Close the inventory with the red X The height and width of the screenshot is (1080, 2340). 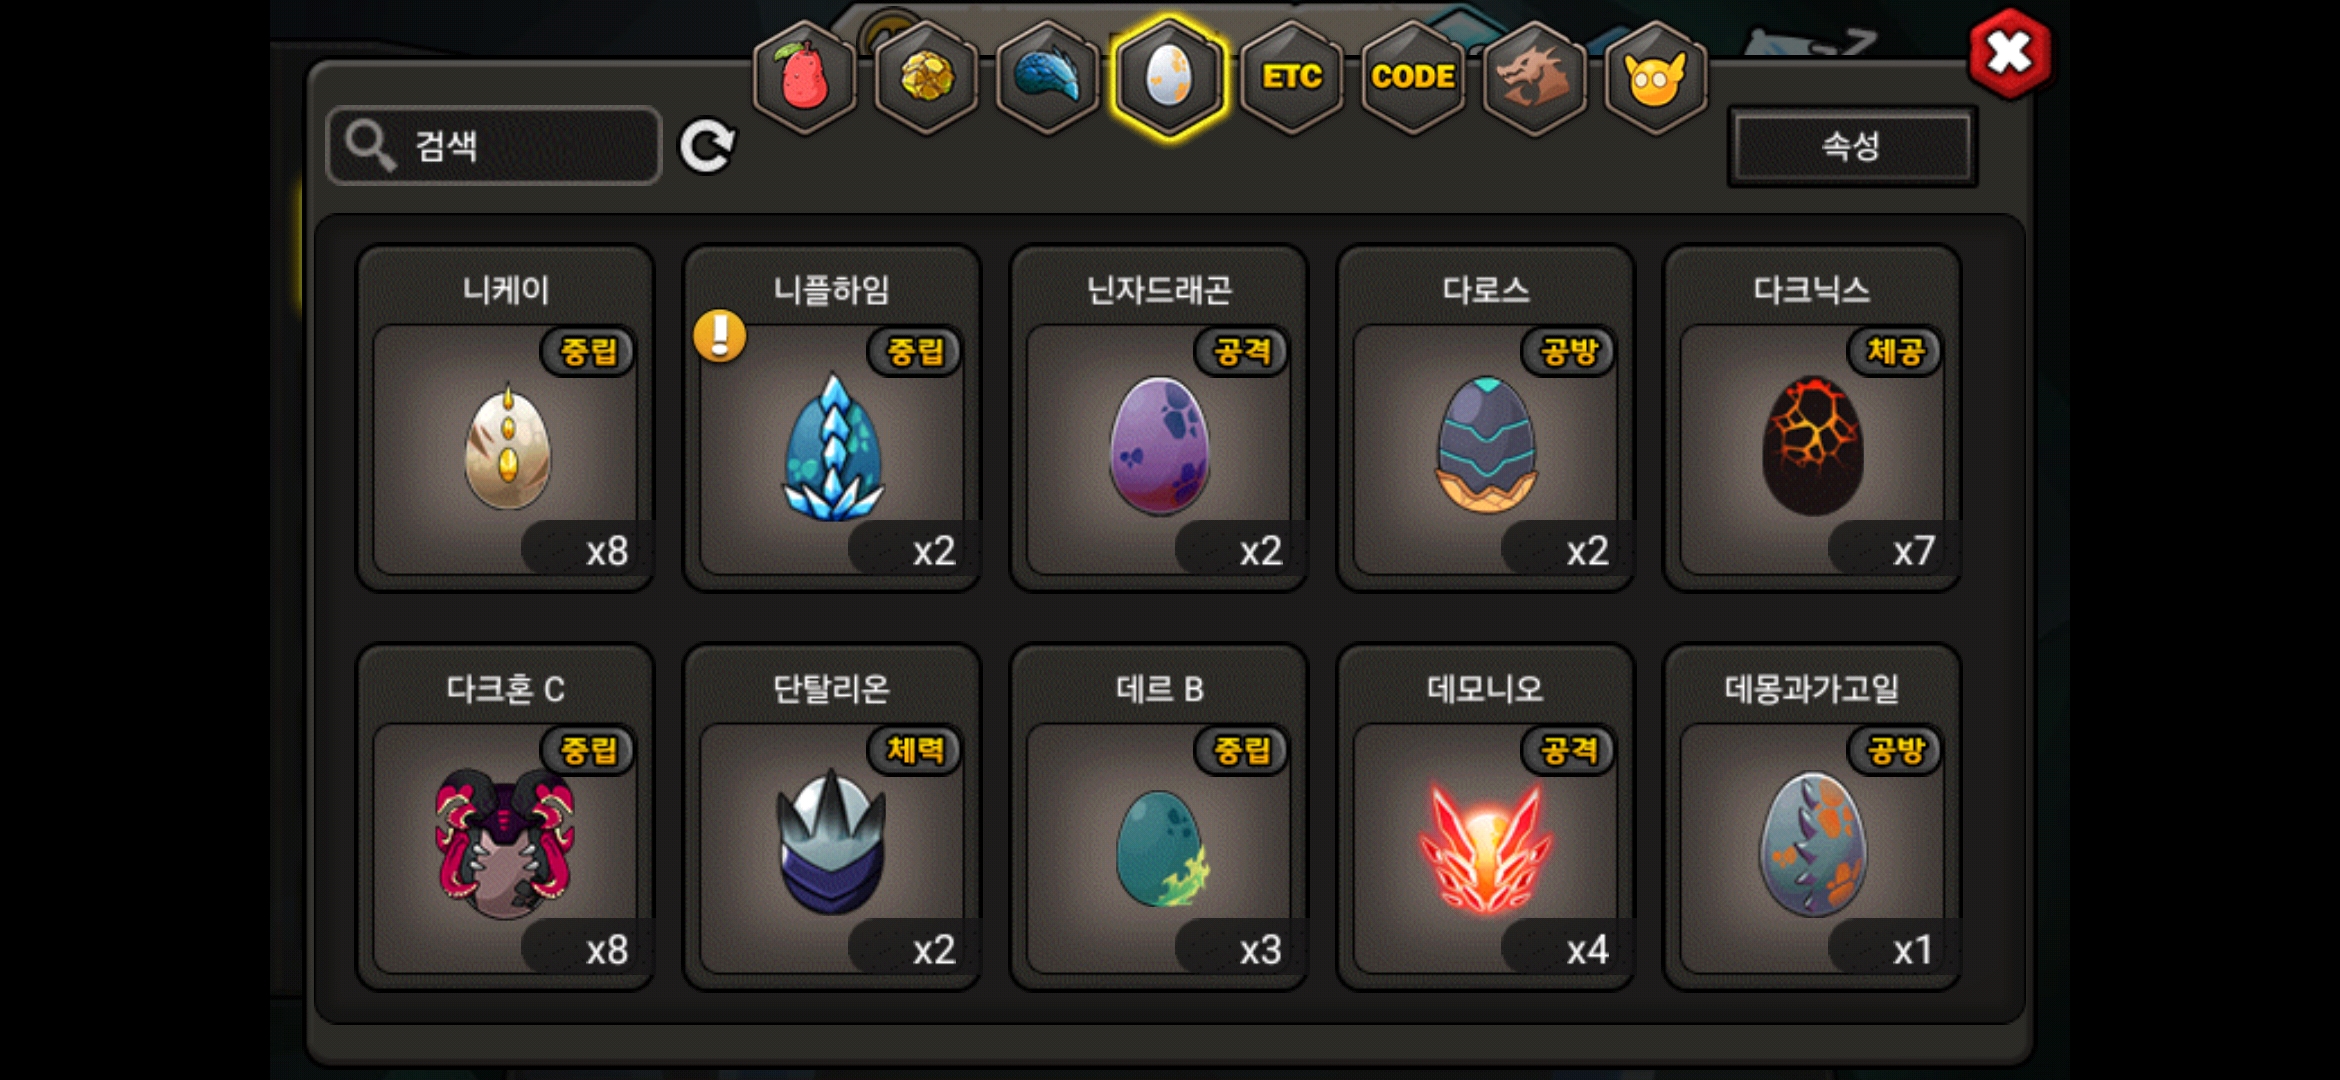click(x=2010, y=53)
